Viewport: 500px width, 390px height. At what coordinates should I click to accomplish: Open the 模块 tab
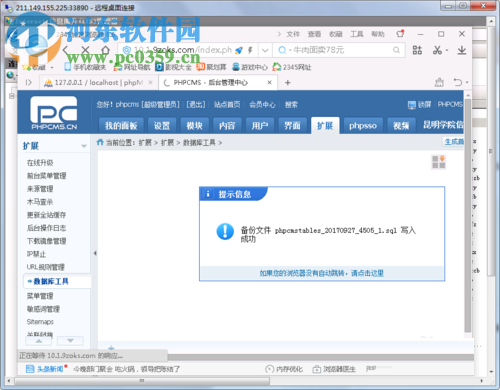click(x=195, y=126)
